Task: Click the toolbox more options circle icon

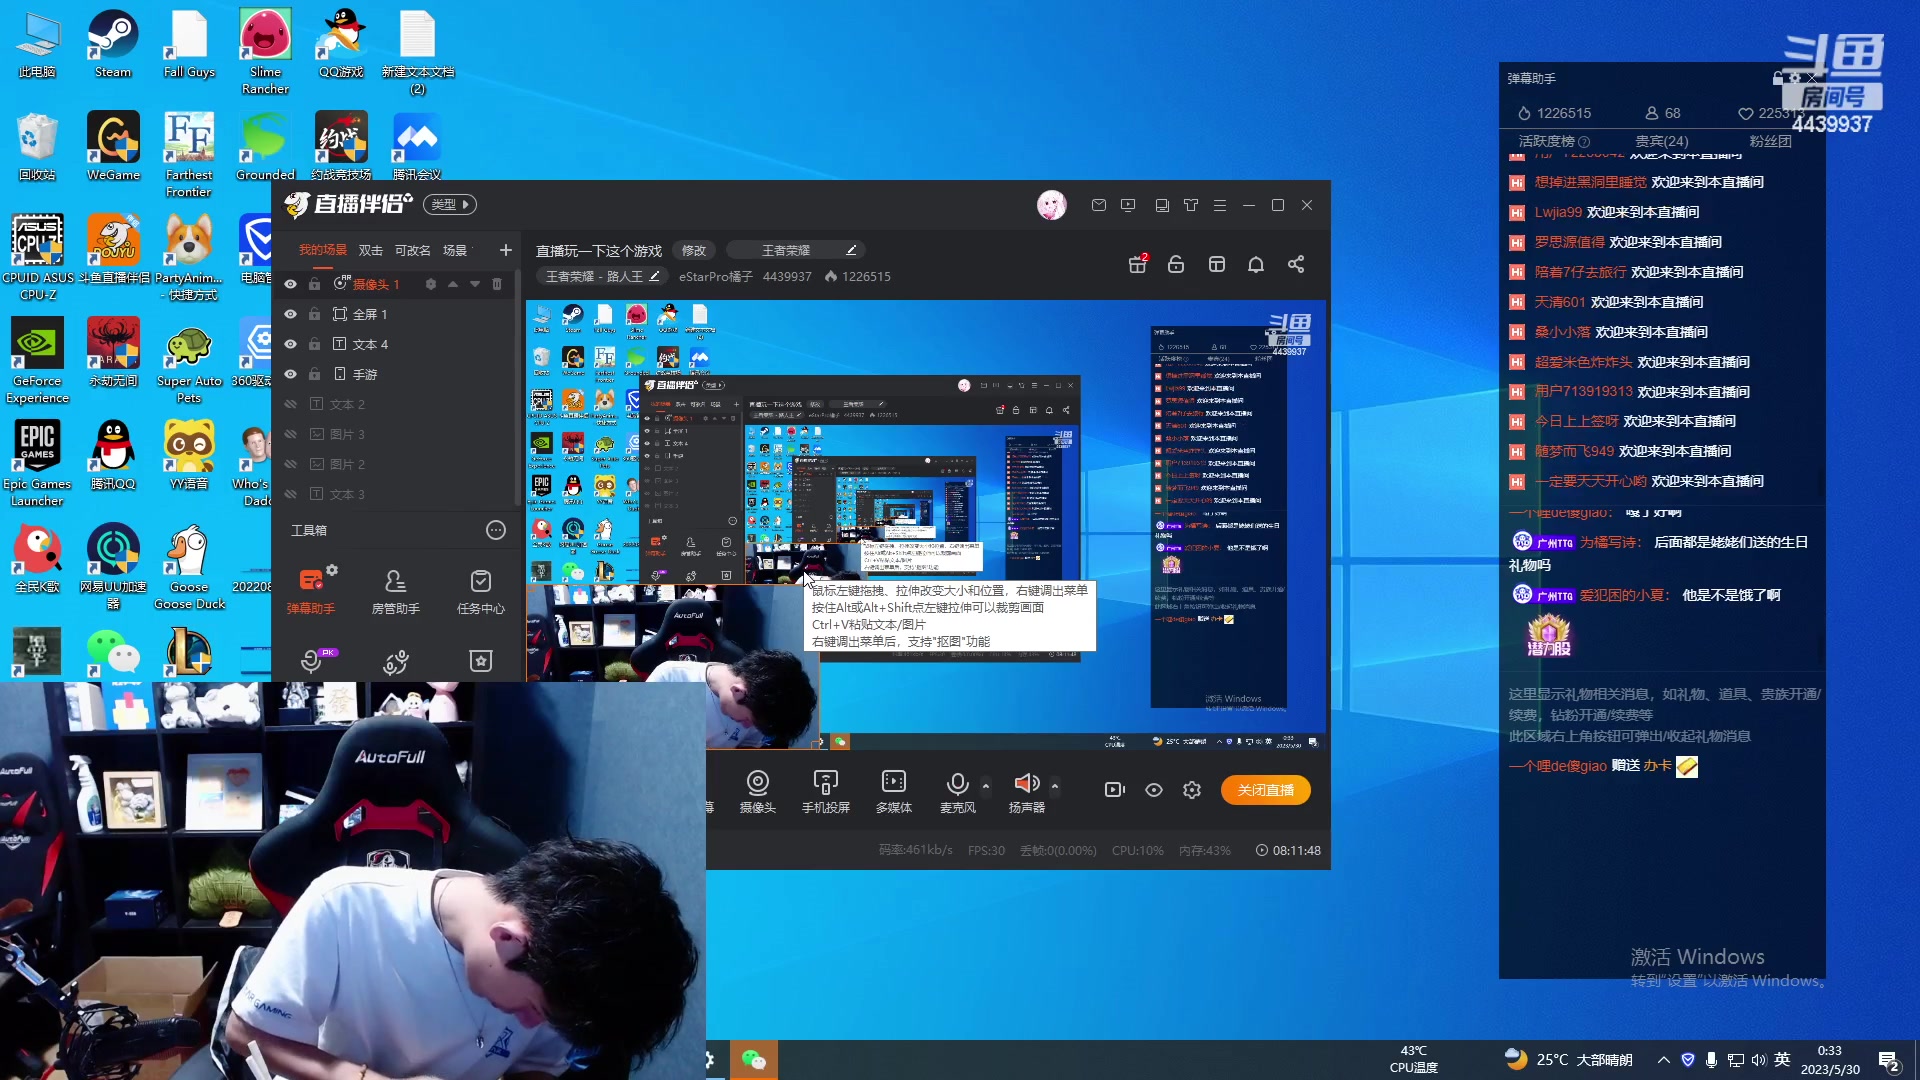Action: 496,530
